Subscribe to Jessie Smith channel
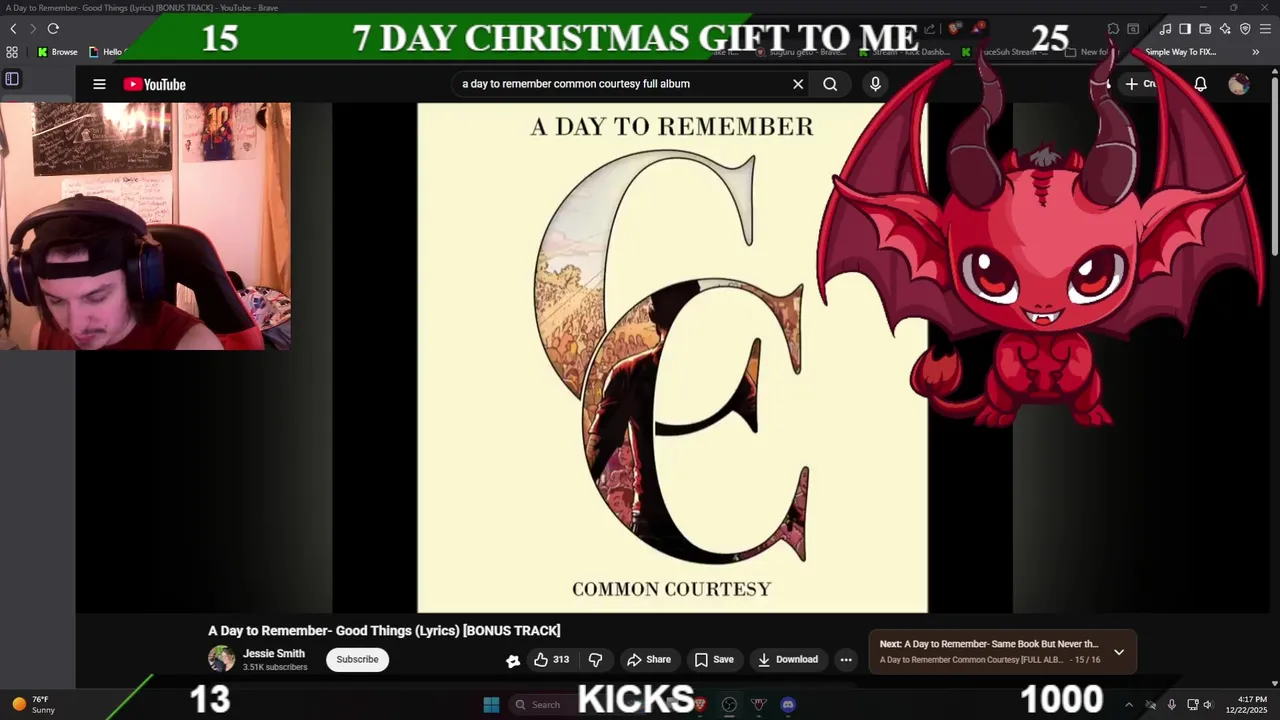The width and height of the screenshot is (1280, 720). (357, 659)
